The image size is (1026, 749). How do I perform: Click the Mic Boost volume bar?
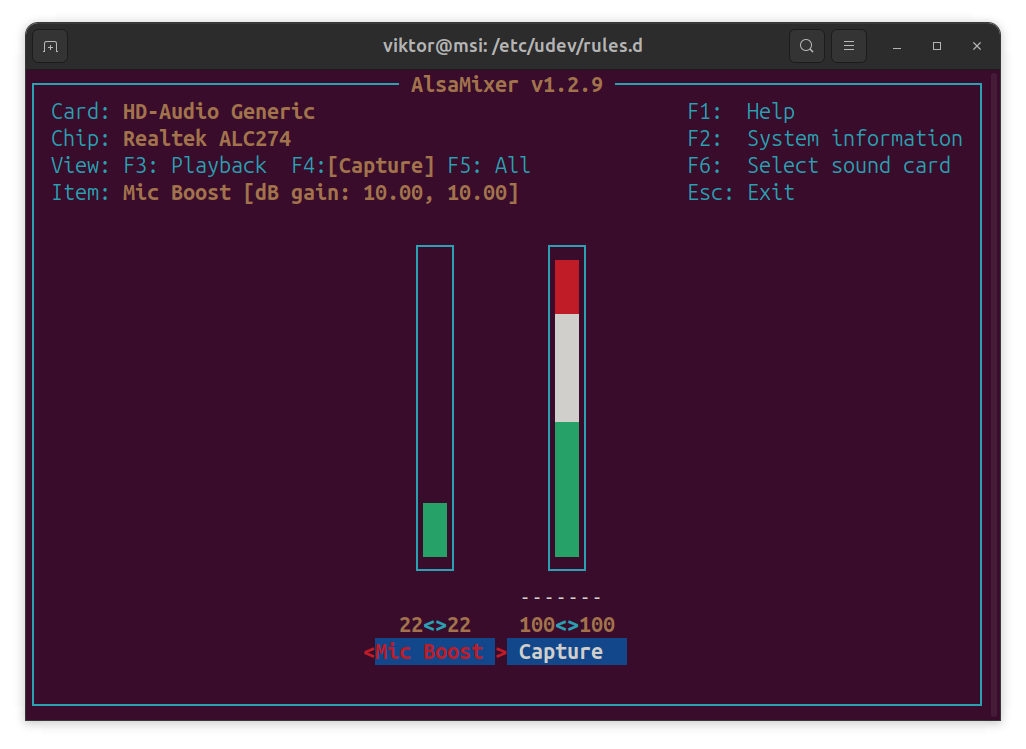tap(435, 408)
